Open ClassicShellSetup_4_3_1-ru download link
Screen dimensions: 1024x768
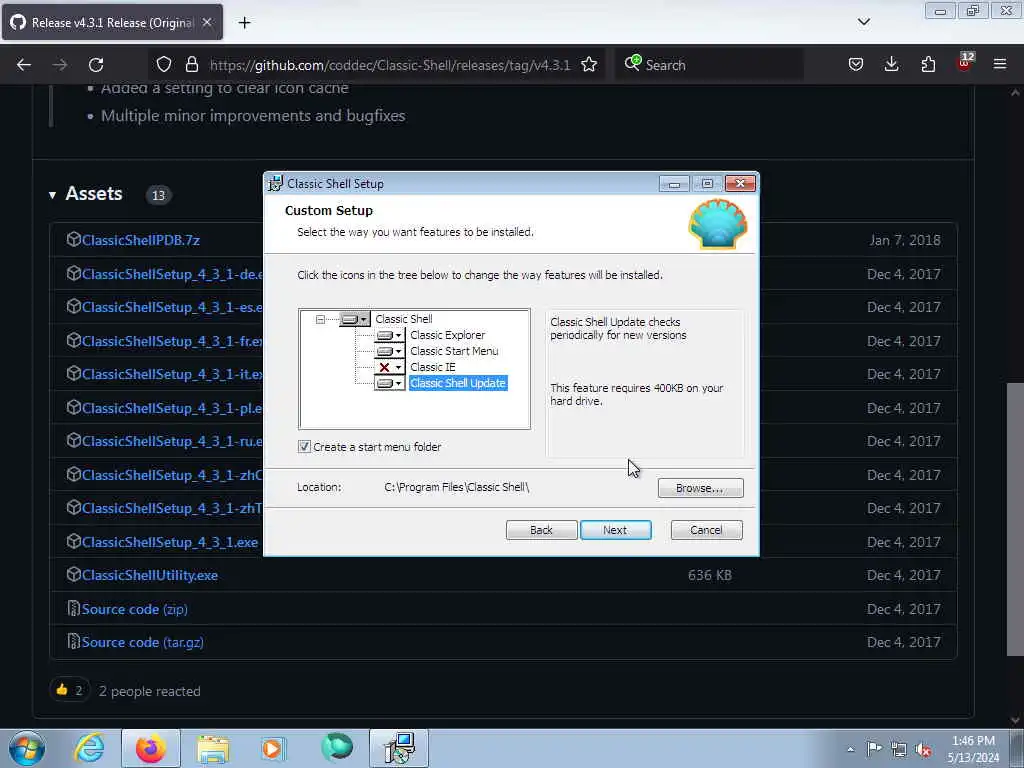pyautogui.click(x=172, y=441)
